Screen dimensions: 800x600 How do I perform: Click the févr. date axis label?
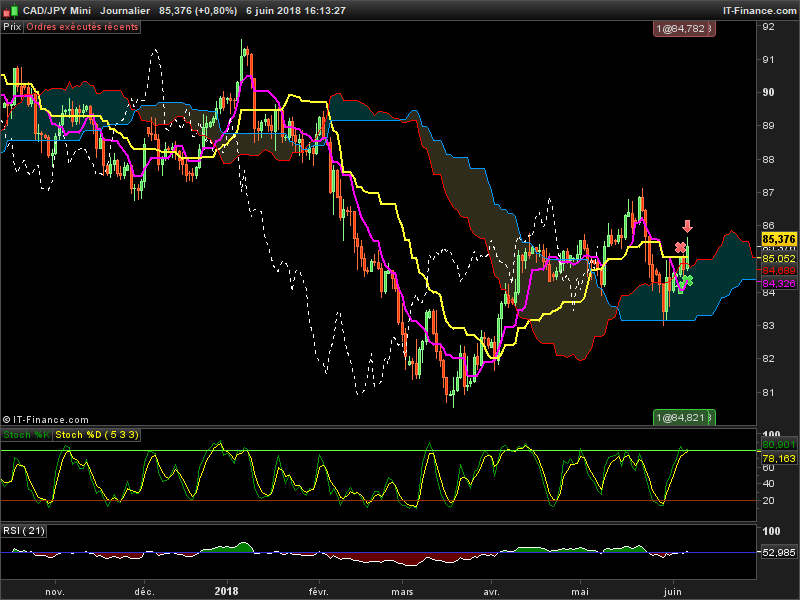point(319,591)
